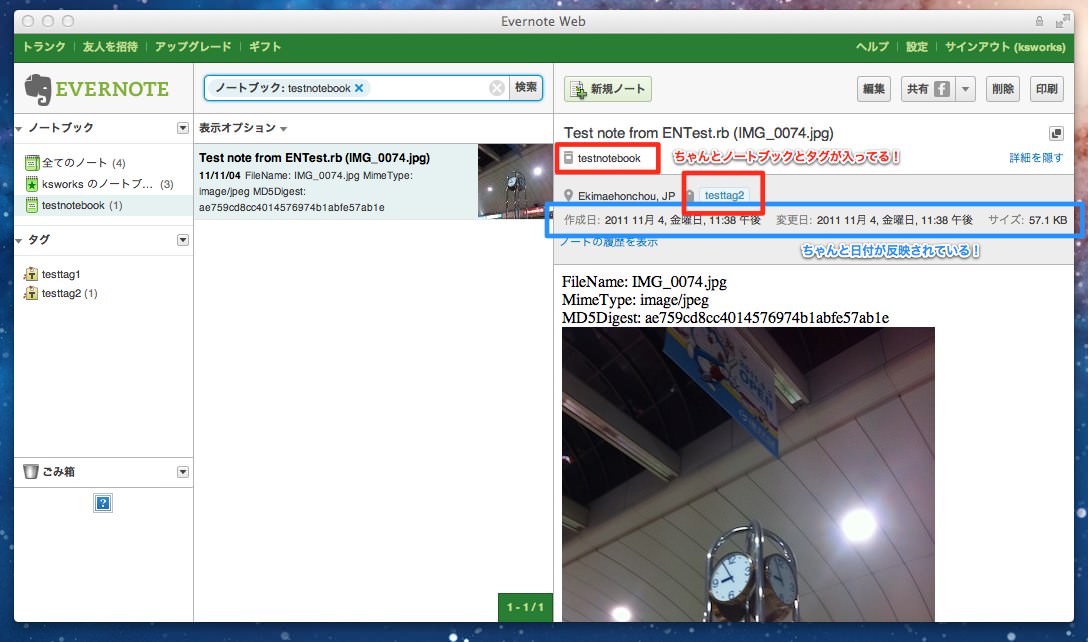
Task: Open the タグ section dropdown menu
Action: [182, 240]
